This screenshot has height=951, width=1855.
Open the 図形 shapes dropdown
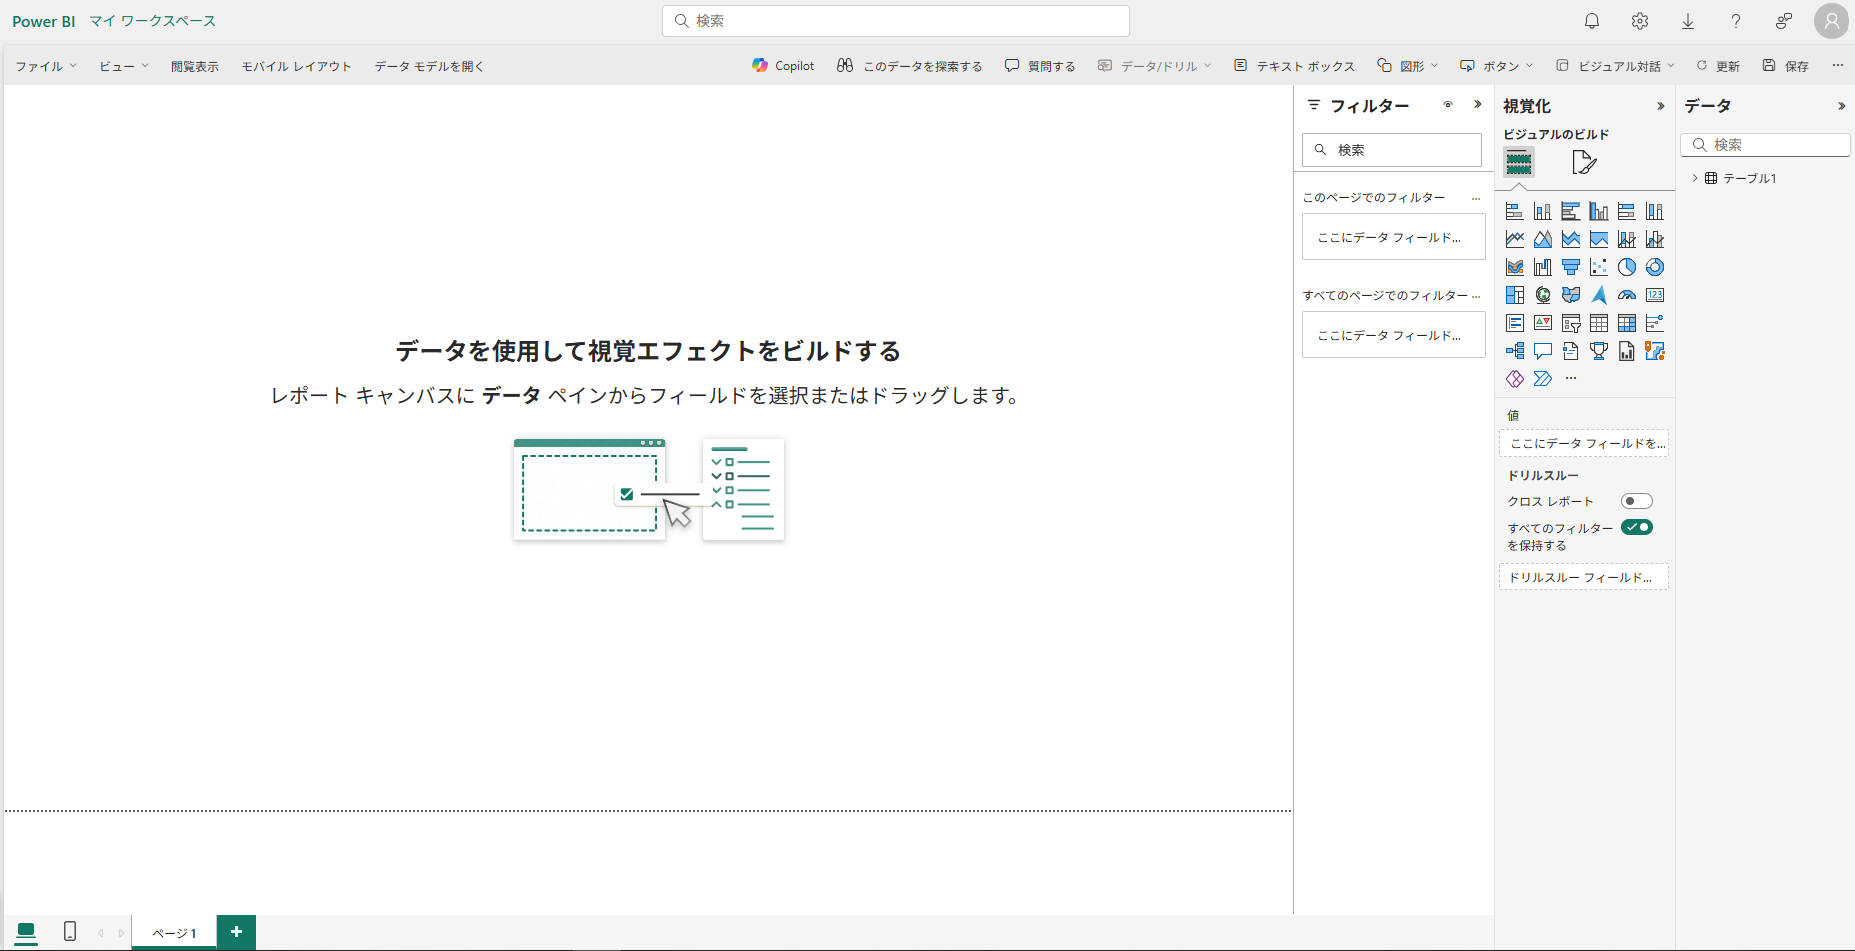[x=1408, y=66]
